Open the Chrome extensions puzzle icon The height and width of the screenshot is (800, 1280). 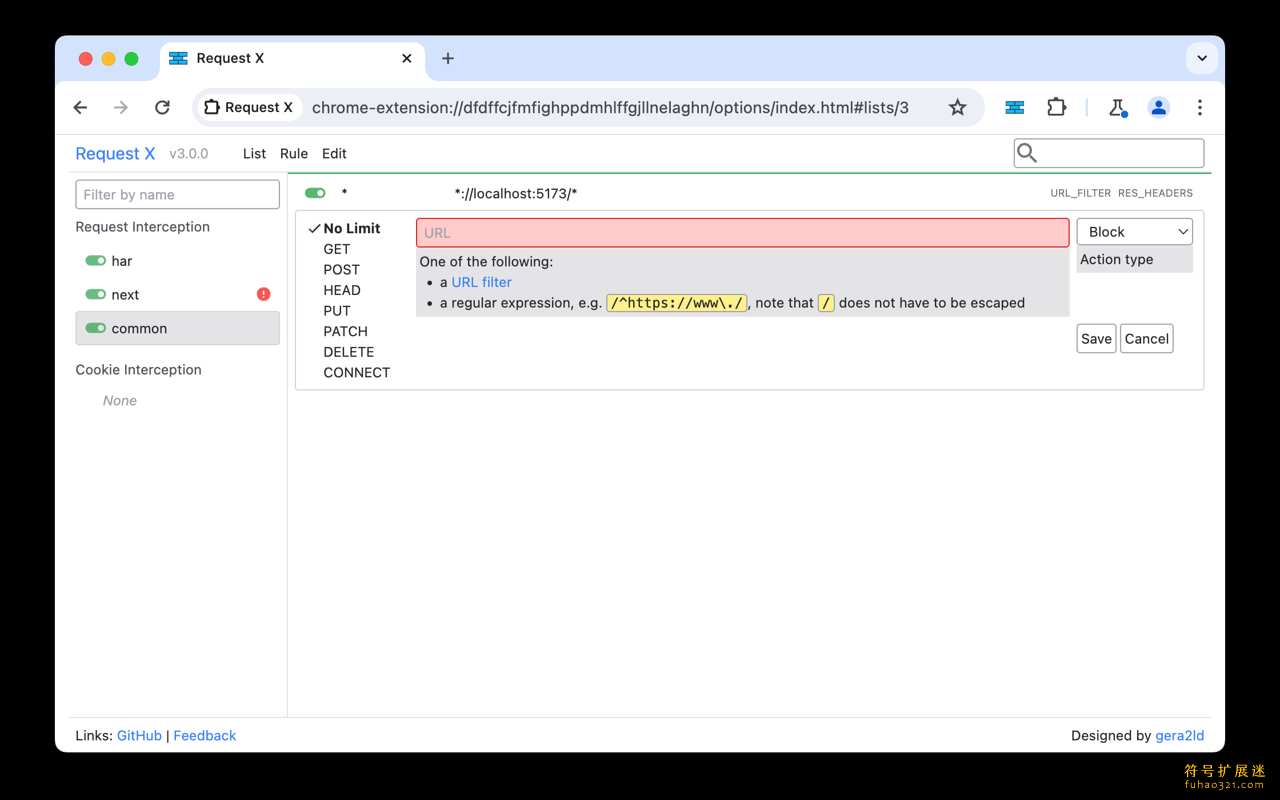point(1056,107)
